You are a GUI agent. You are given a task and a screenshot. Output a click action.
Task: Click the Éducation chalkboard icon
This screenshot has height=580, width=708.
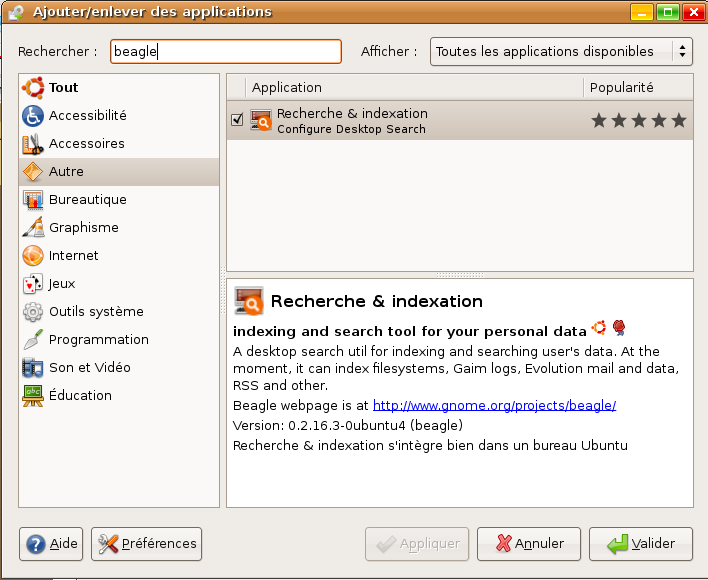click(x=33, y=395)
